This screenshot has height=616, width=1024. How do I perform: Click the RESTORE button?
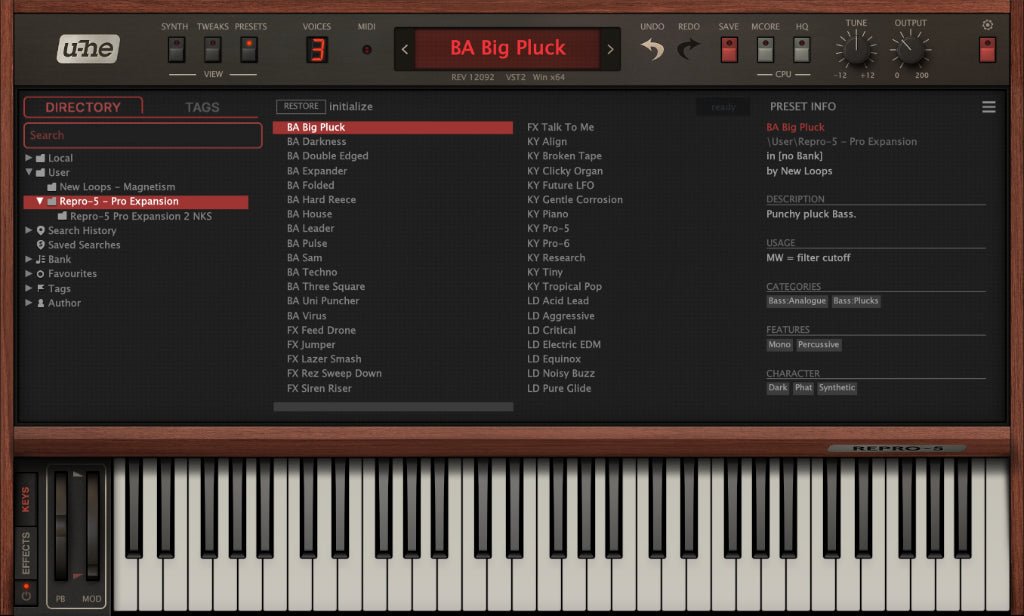(300, 105)
